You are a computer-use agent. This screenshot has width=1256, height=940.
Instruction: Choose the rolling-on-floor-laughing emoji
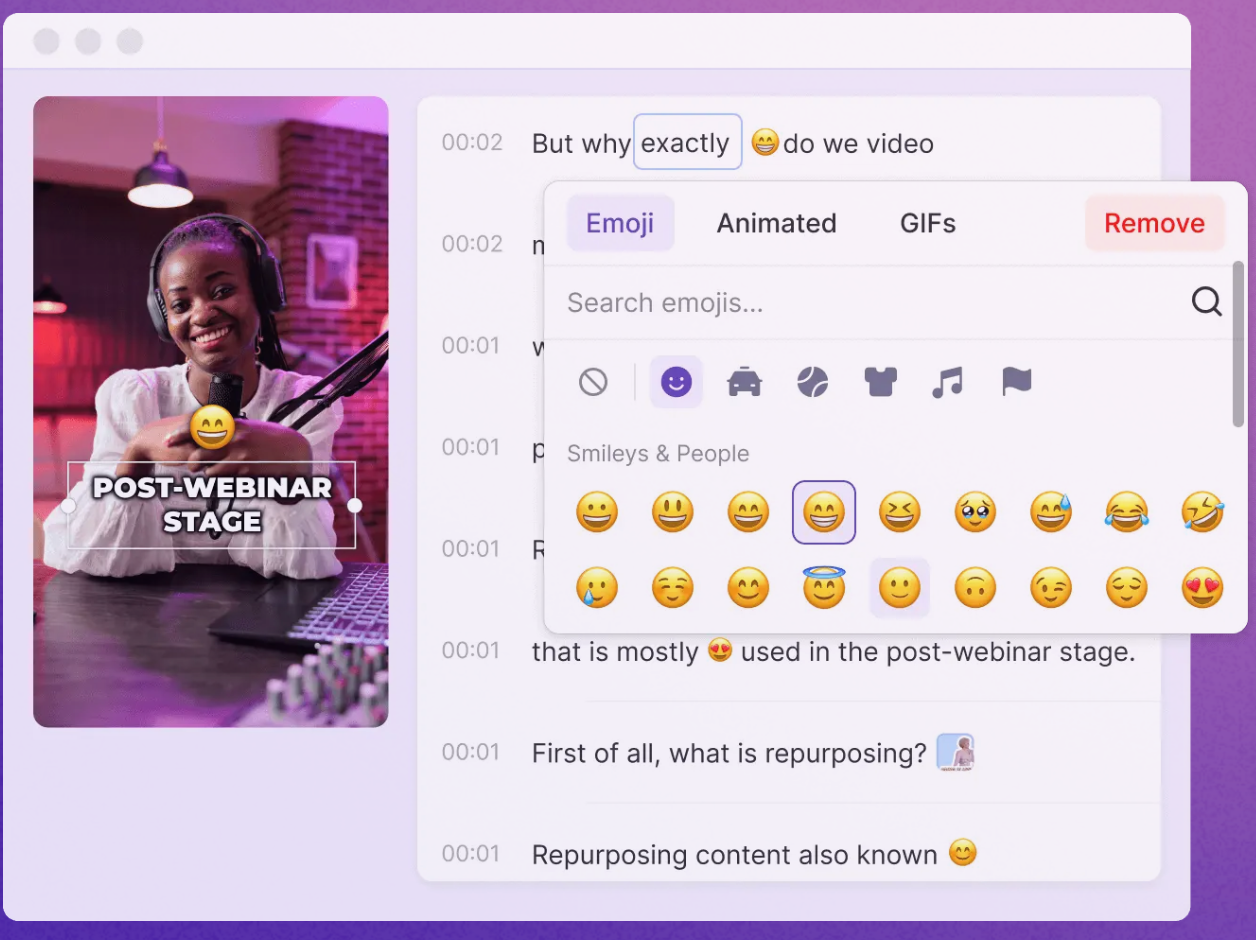coord(1203,512)
